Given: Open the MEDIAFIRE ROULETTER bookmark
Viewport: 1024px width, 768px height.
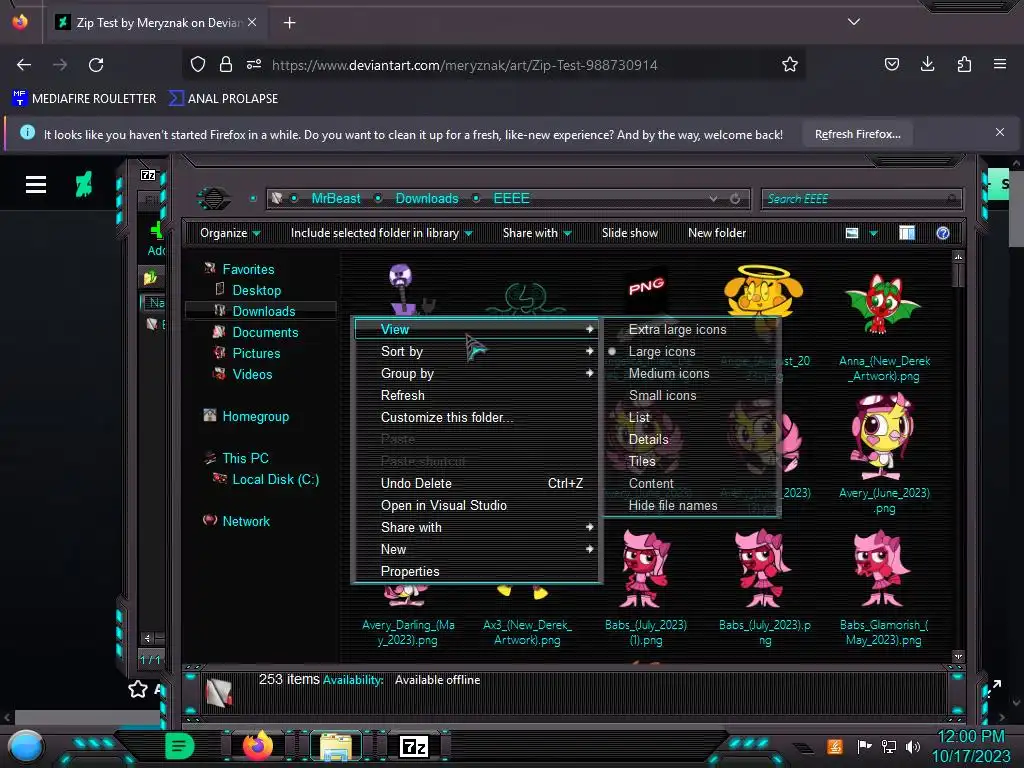Looking at the screenshot, I should coord(84,99).
